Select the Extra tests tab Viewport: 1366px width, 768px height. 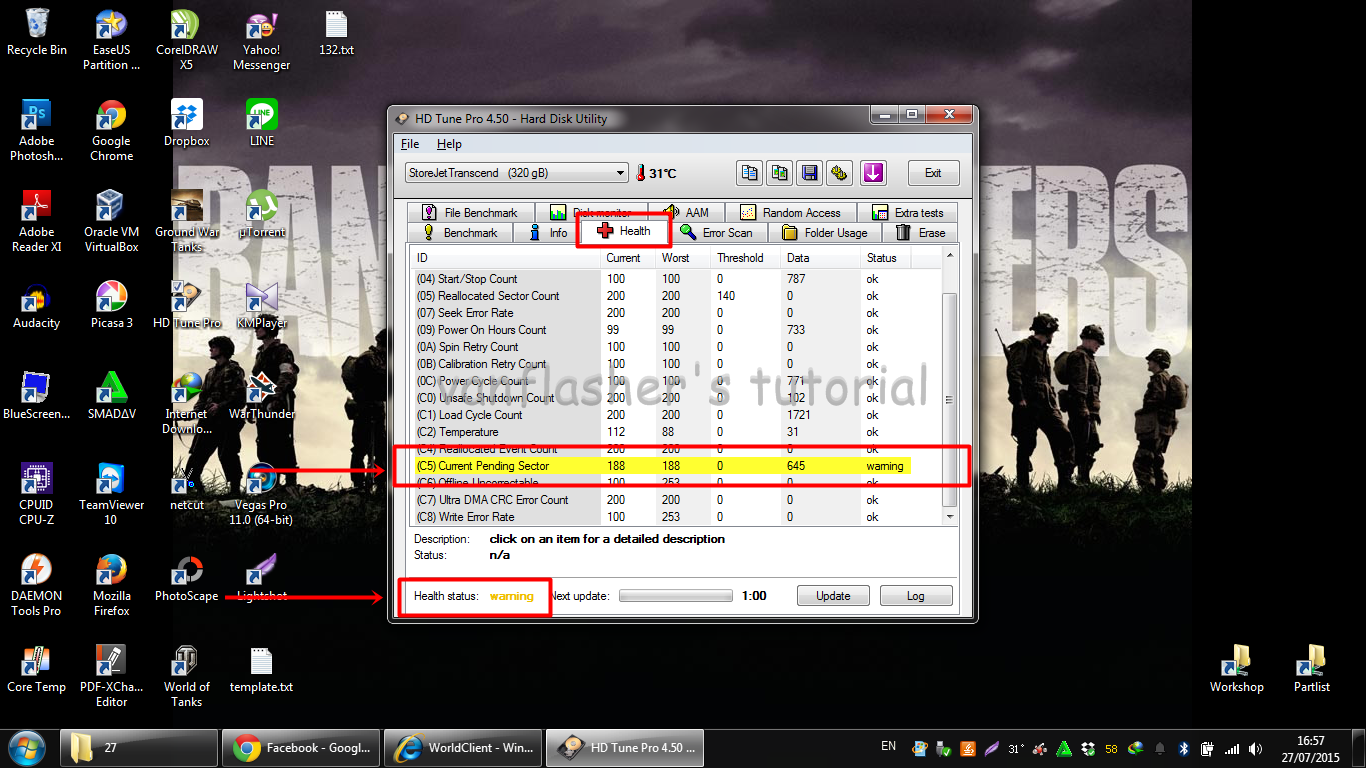coord(907,213)
